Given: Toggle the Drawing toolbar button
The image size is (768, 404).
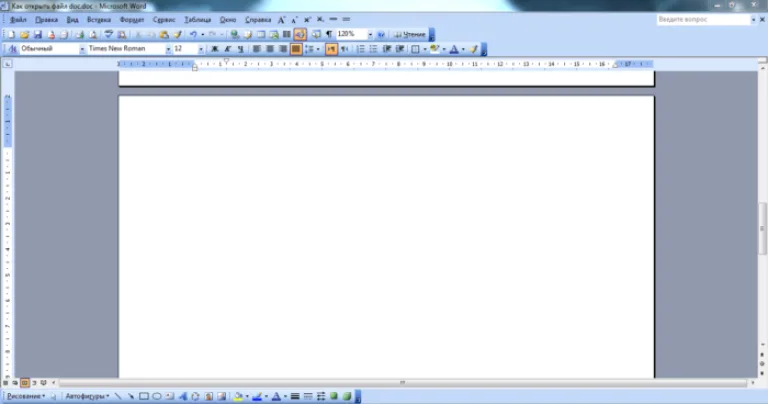Looking at the screenshot, I should tap(300, 34).
